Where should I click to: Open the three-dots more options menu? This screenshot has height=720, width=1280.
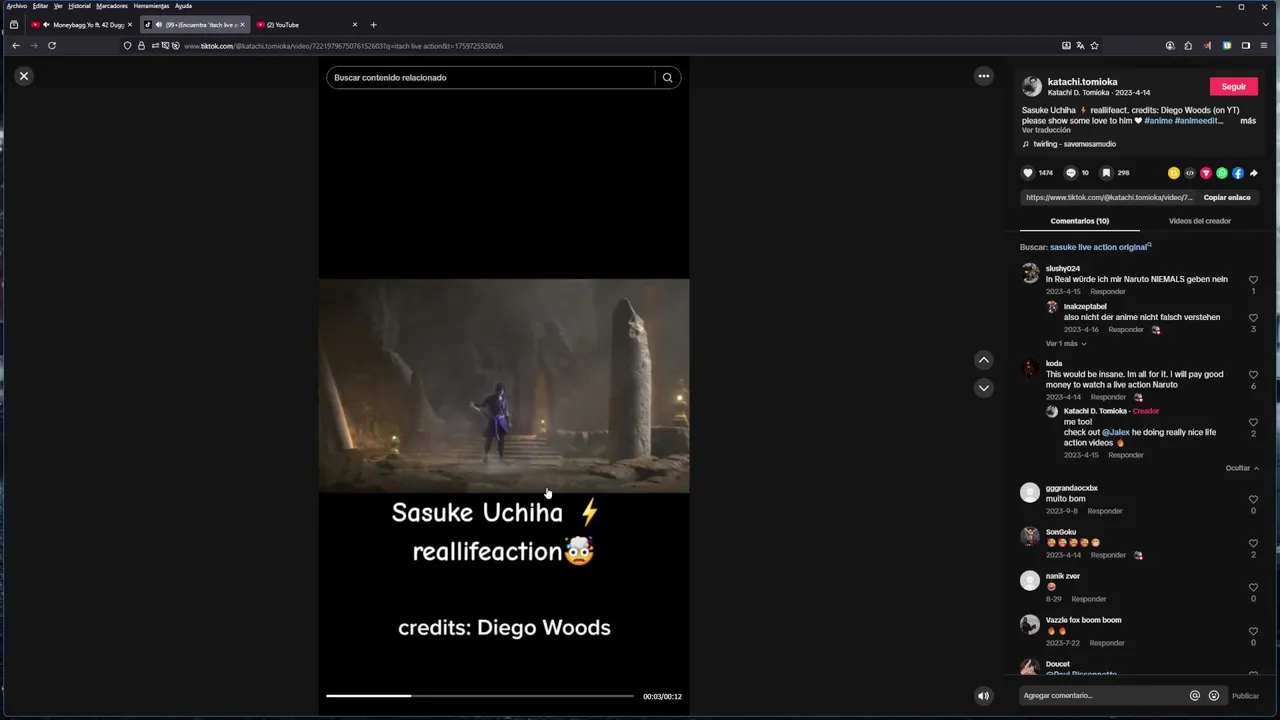point(984,76)
